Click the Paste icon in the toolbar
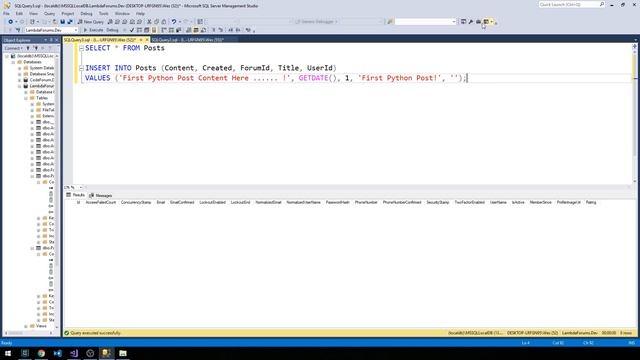Viewport: 640px width, 360px height. click(164, 22)
